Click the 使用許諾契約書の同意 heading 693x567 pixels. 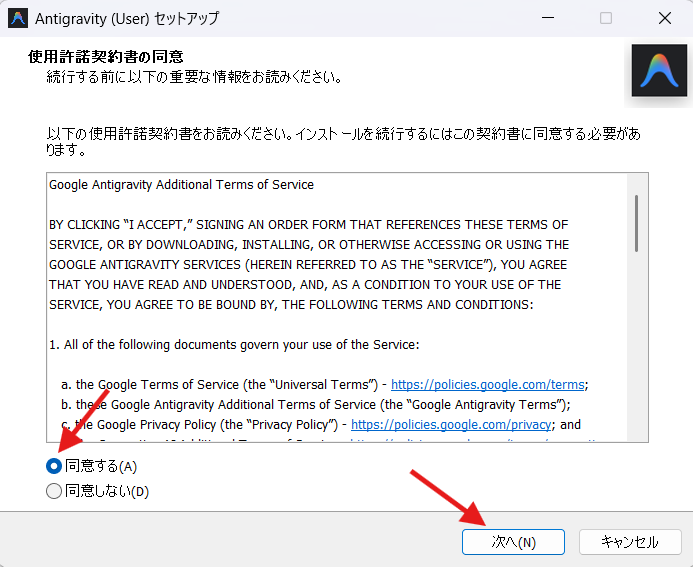[x=106, y=57]
